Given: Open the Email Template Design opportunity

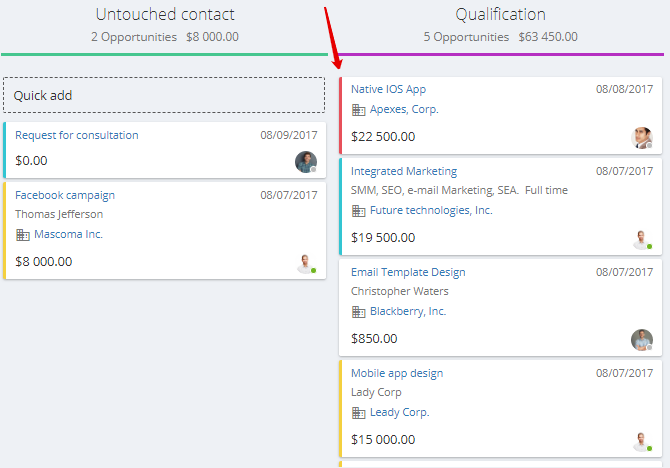Looking at the screenshot, I should pyautogui.click(x=408, y=272).
